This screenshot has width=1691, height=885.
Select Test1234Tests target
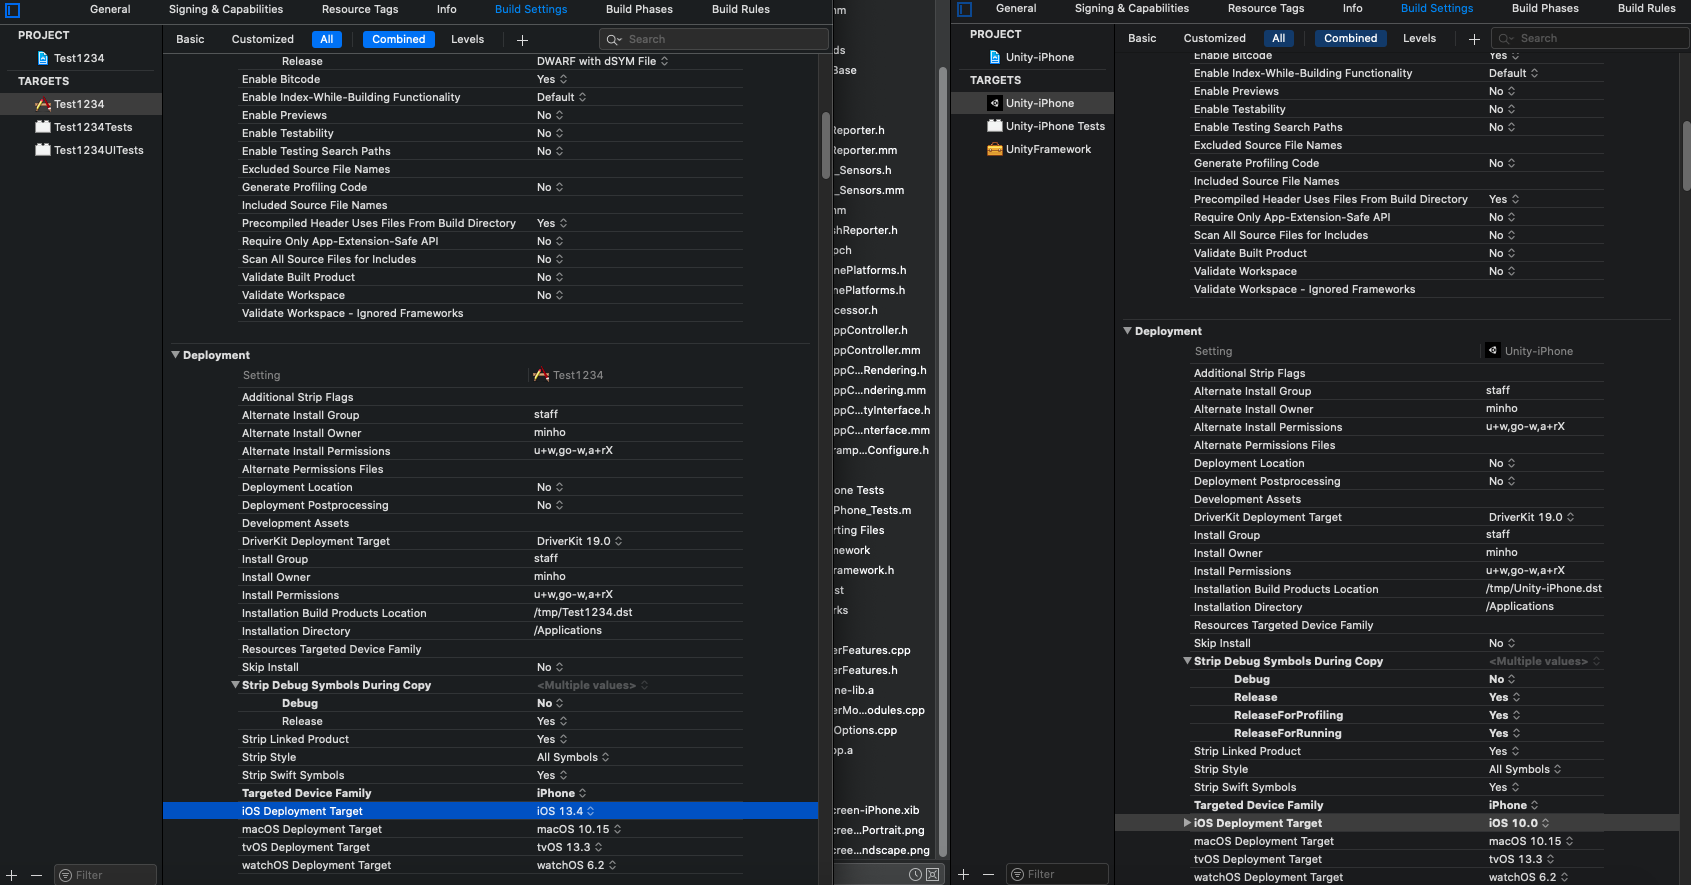[92, 127]
